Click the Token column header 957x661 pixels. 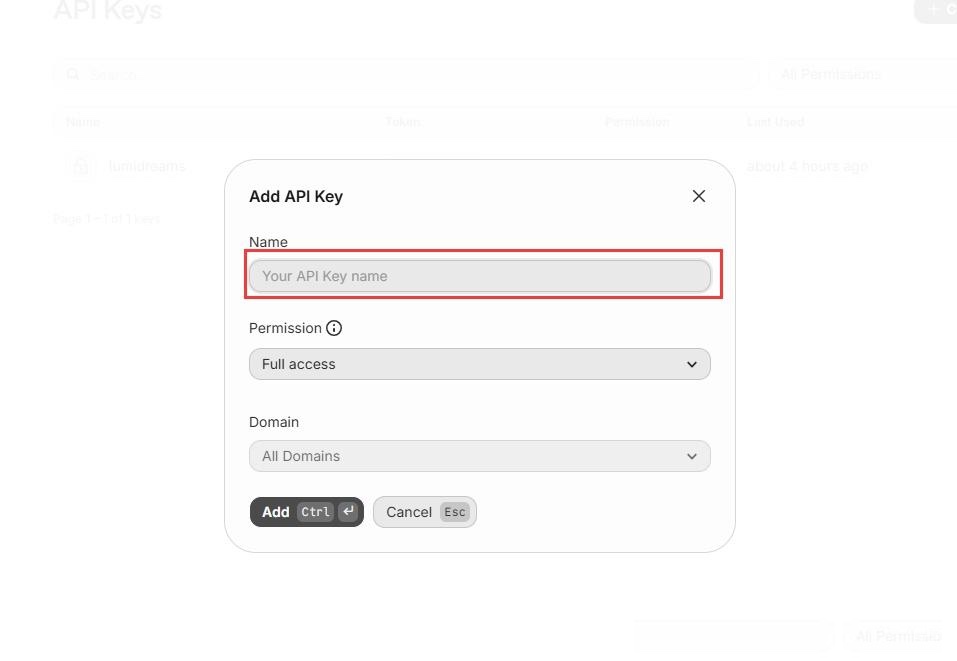[x=403, y=122]
